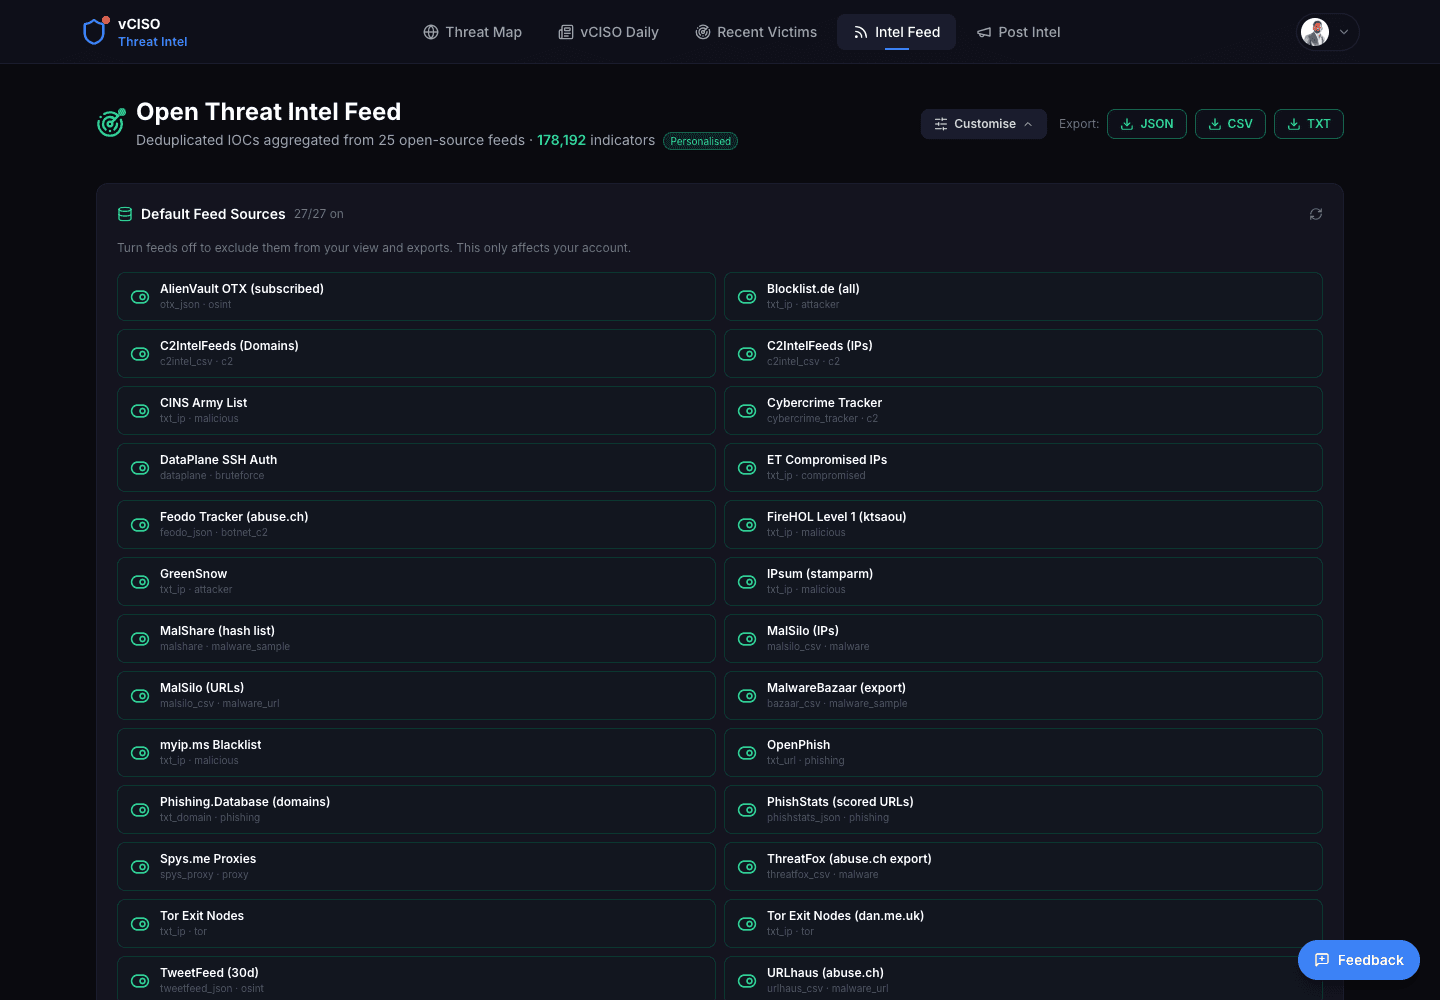1440x1000 pixels.
Task: Click the 27/27 on counter text
Action: click(x=319, y=214)
